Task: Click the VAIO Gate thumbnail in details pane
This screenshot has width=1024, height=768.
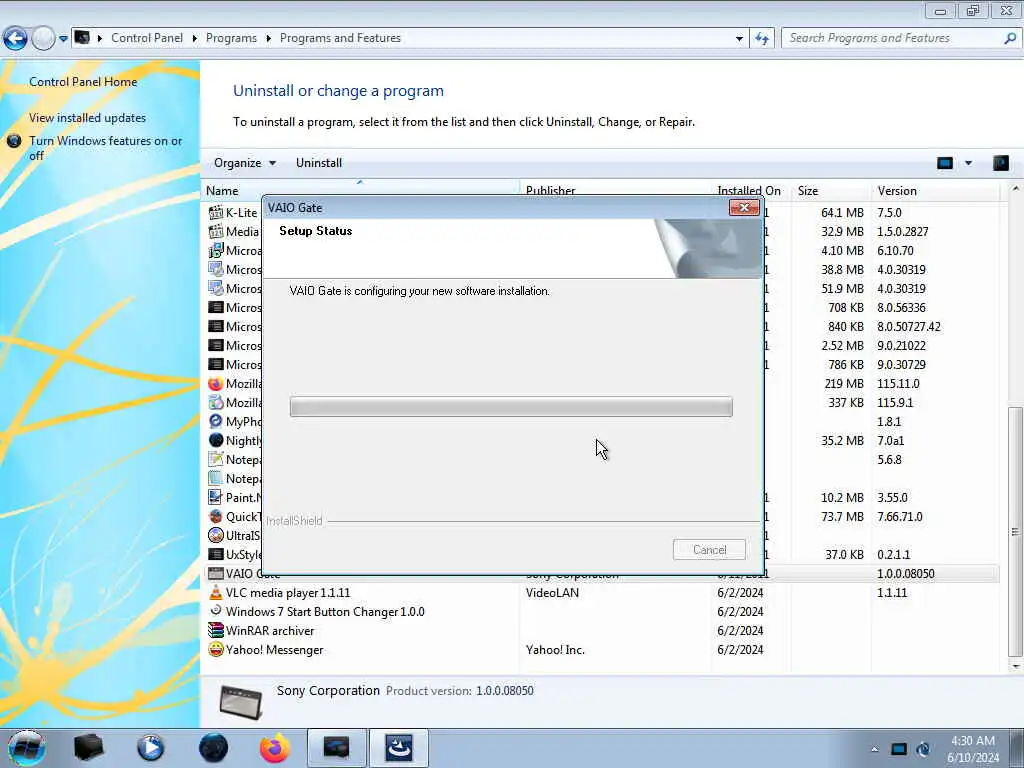Action: pos(241,701)
